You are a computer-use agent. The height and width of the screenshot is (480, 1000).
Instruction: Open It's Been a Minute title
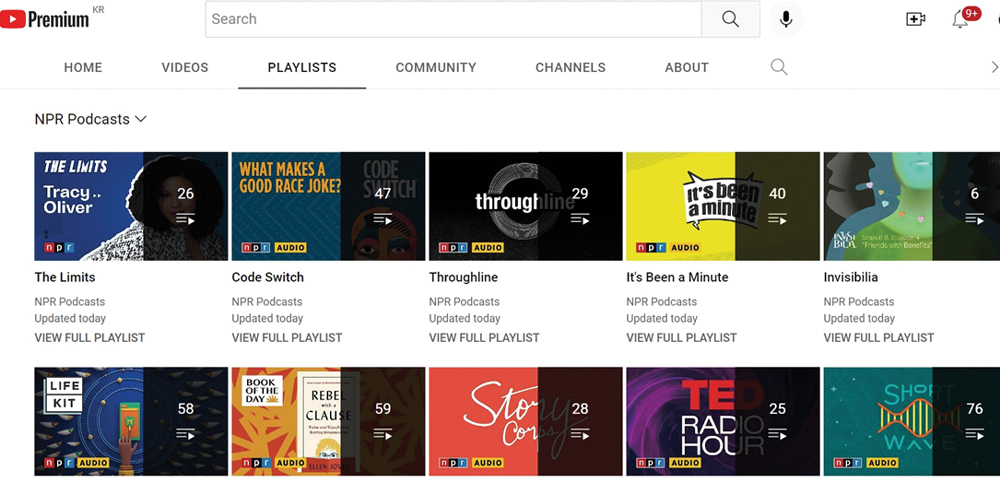(x=677, y=277)
